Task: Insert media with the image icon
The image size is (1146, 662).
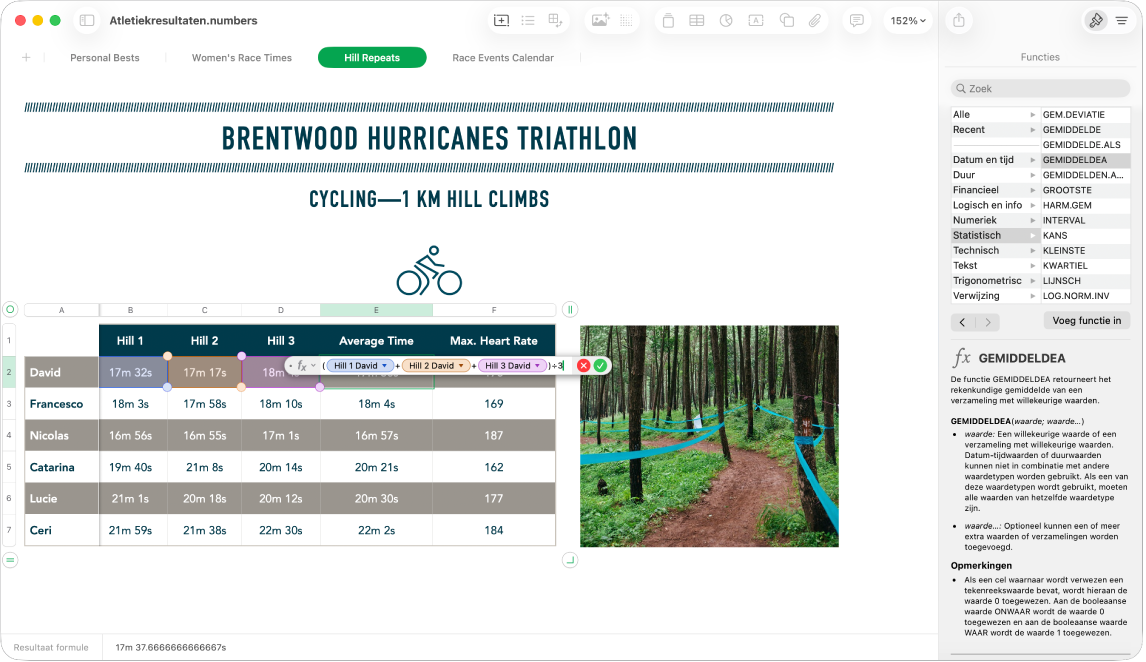Action: click(x=600, y=20)
